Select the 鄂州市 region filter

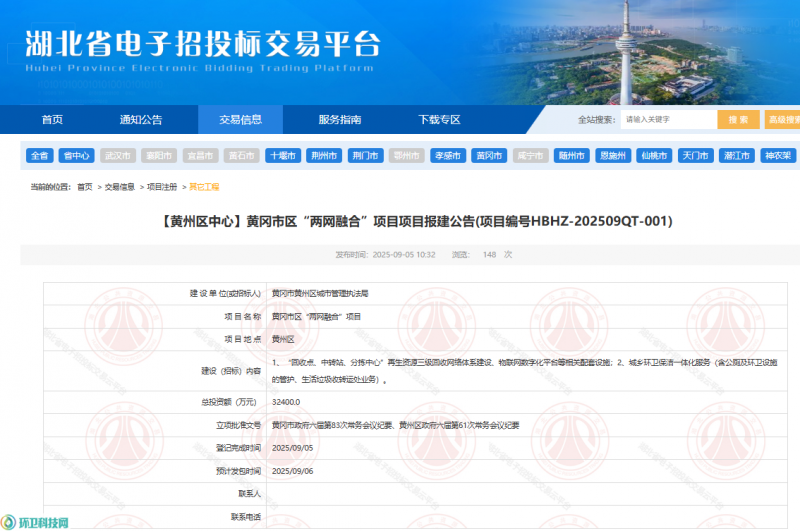pos(407,156)
